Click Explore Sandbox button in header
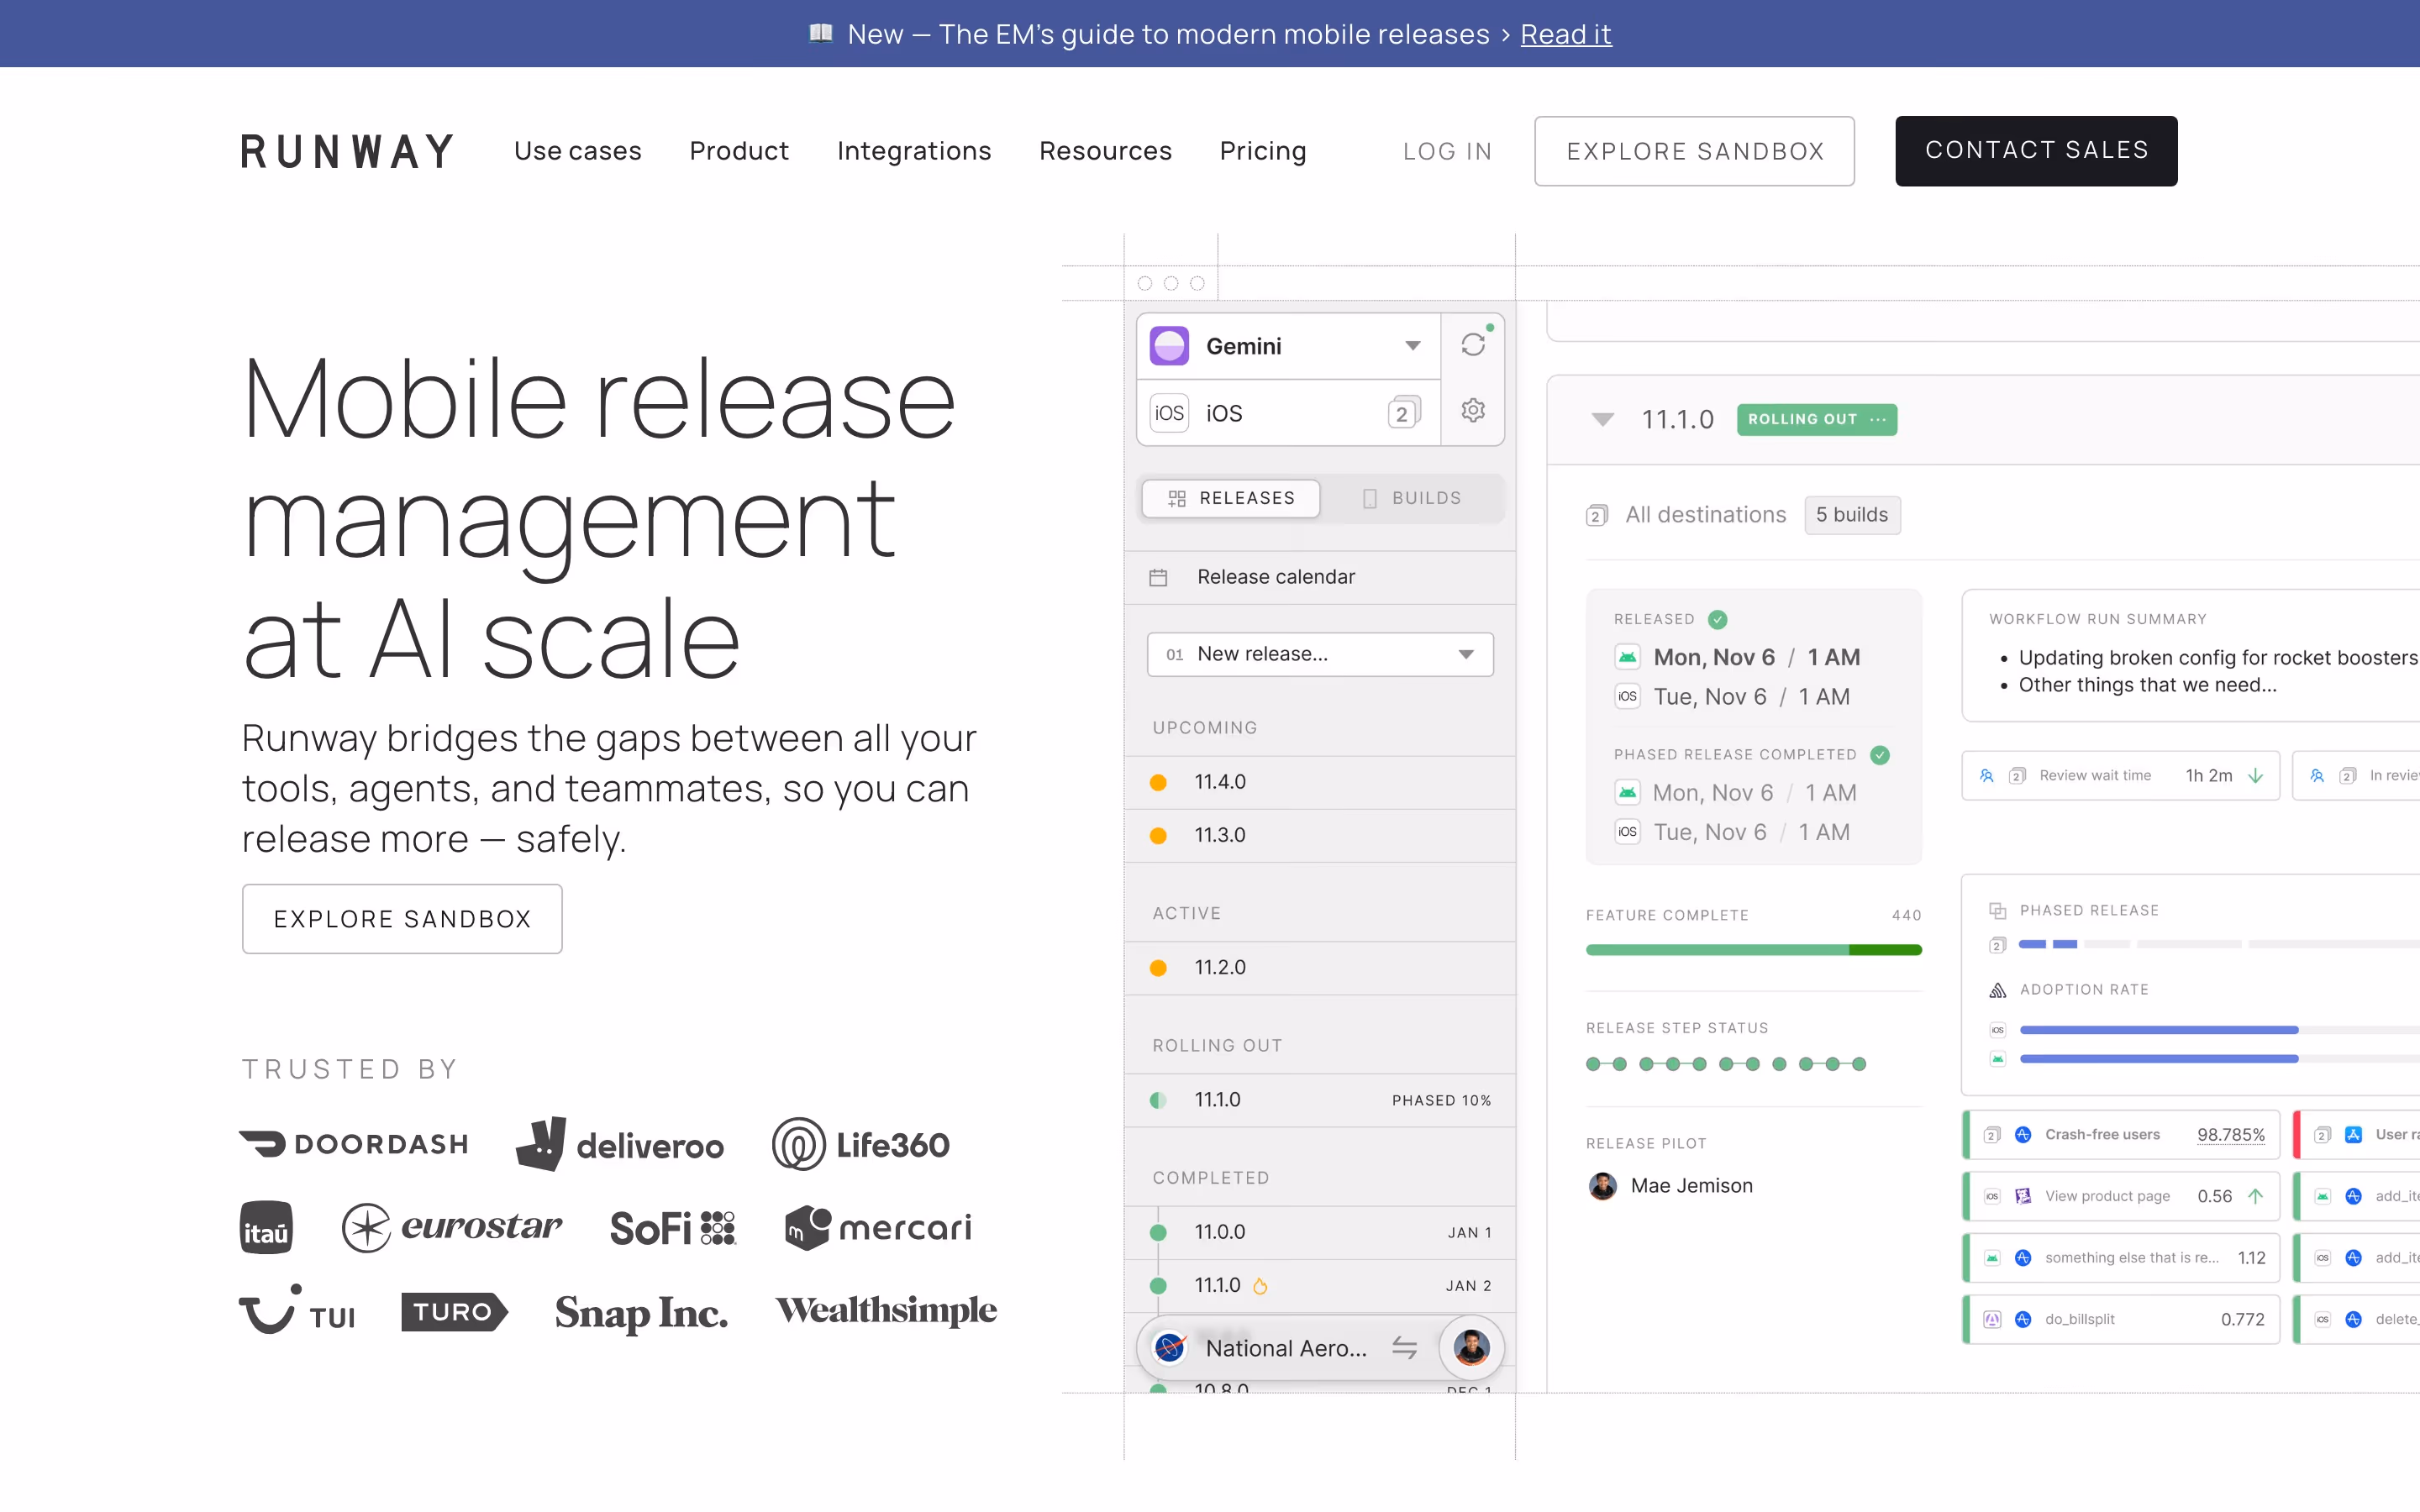This screenshot has height=1512, width=2420. (1694, 151)
